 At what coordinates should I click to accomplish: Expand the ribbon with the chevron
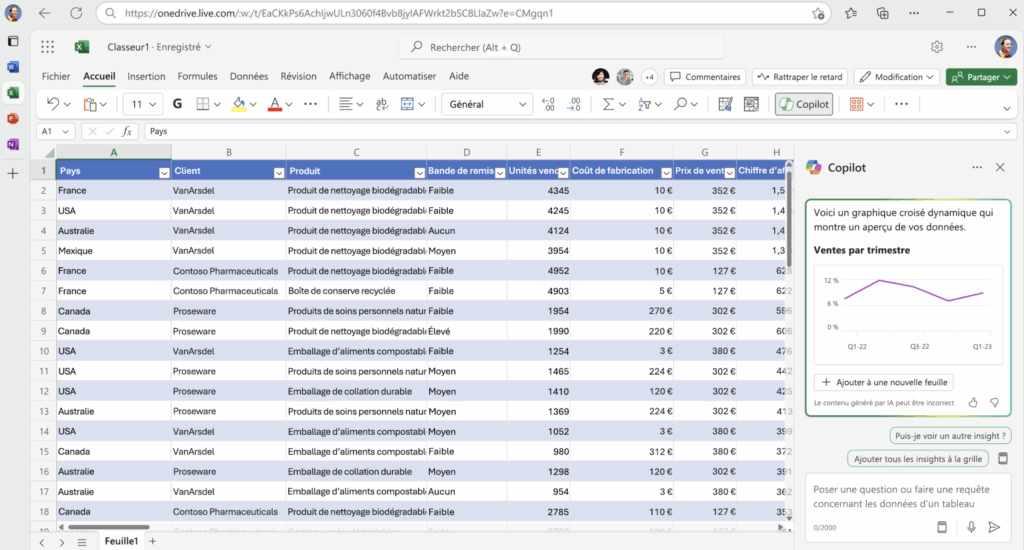pyautogui.click(x=1006, y=108)
